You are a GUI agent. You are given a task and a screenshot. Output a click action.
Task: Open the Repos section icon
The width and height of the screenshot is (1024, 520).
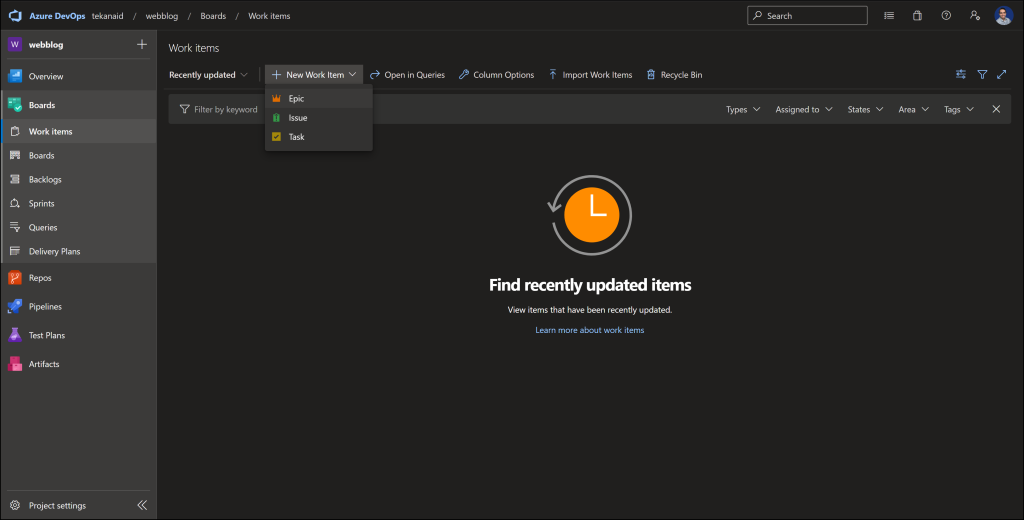tap(15, 278)
